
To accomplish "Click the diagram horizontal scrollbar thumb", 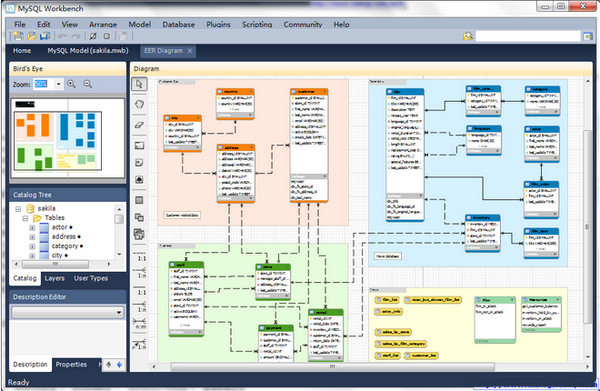I will [x=333, y=367].
